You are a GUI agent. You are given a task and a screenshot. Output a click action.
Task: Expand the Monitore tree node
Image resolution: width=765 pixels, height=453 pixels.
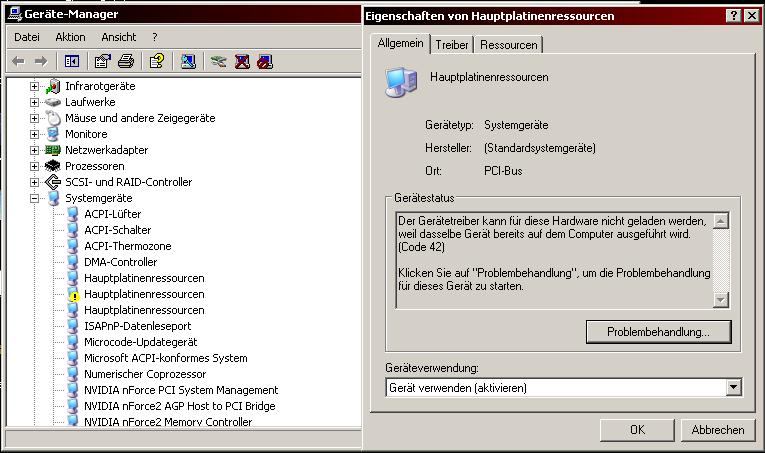pos(34,134)
